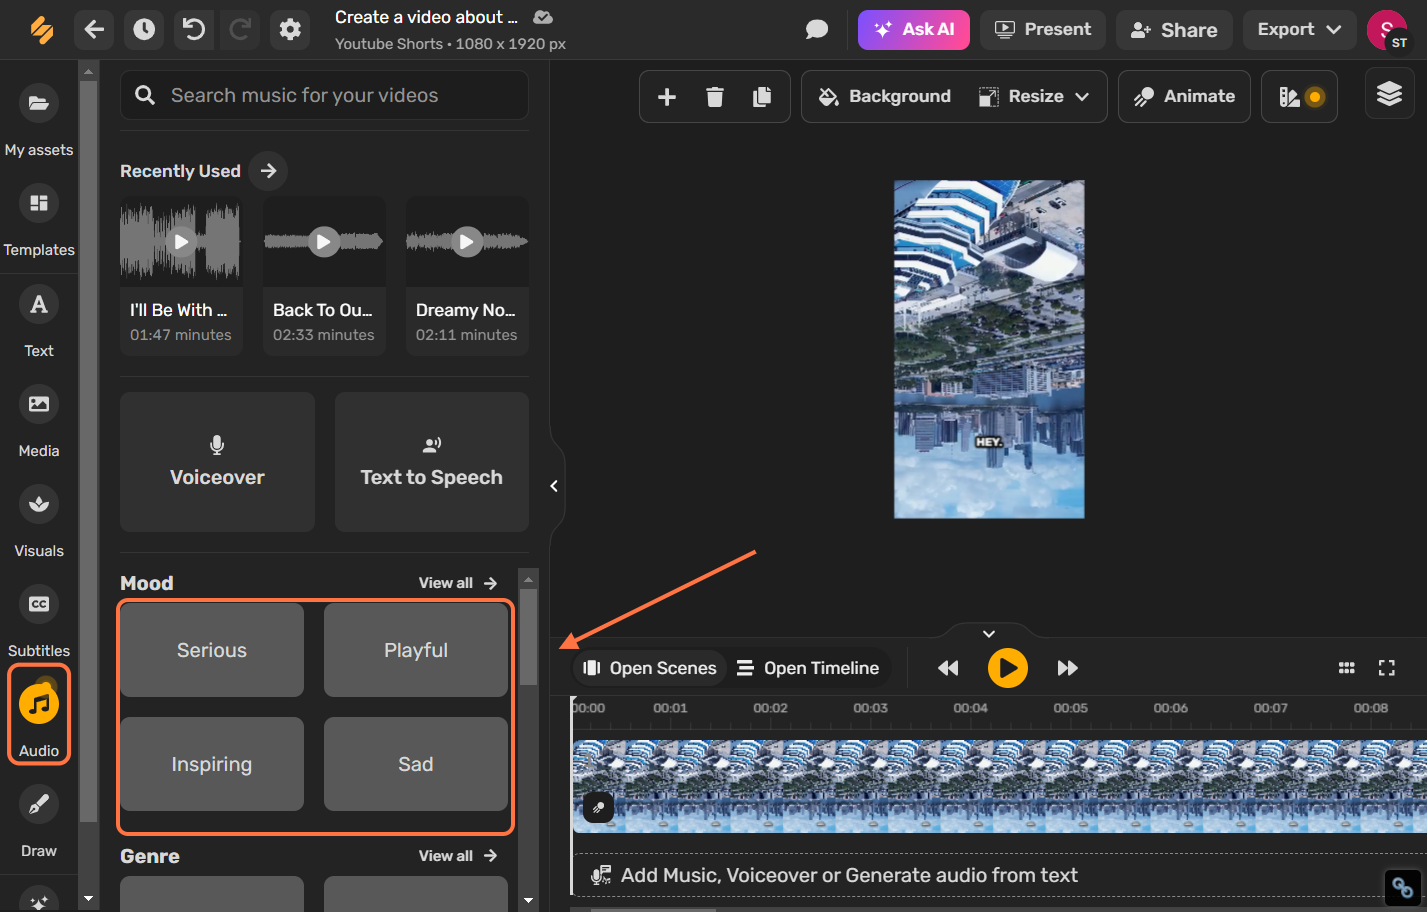
Task: Open the comments bubble icon
Action: pyautogui.click(x=817, y=30)
